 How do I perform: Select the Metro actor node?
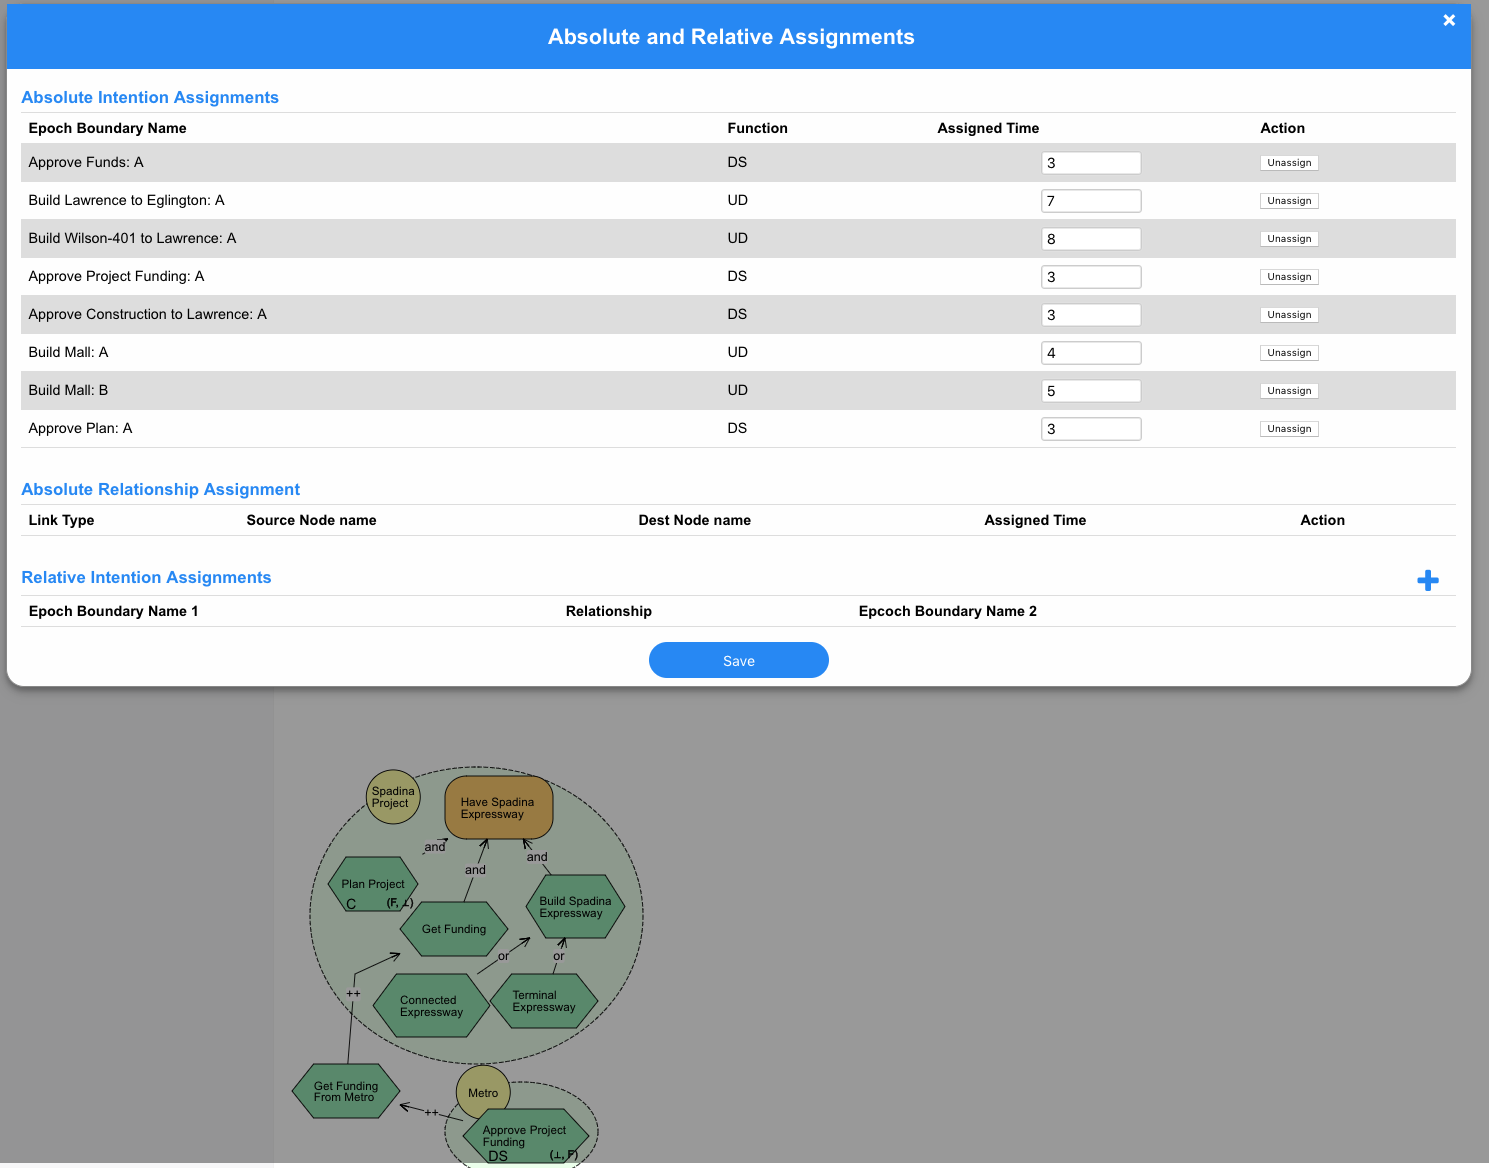click(483, 1093)
